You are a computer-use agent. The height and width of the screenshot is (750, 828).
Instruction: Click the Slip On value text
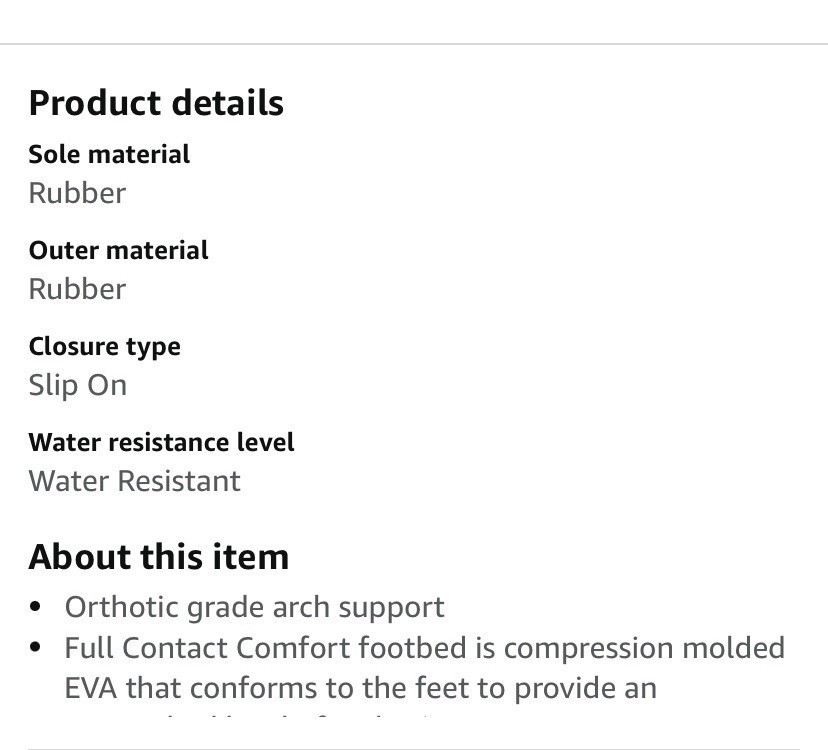(x=78, y=386)
